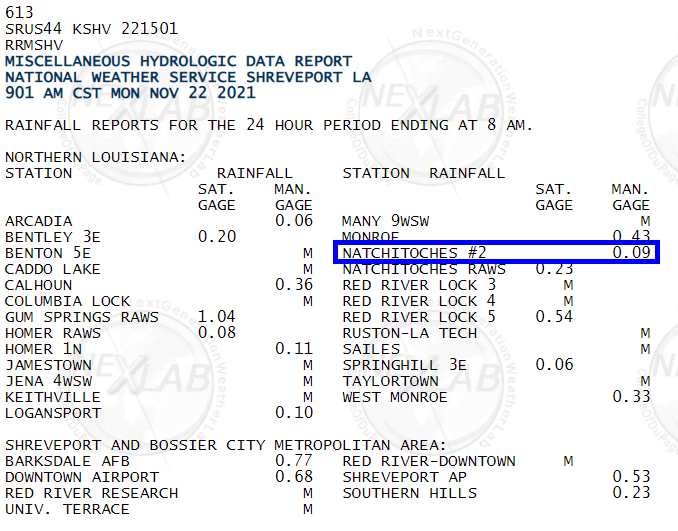678x531 pixels.
Task: Select CALHOUN rainfall value 0.36
Action: click(294, 285)
